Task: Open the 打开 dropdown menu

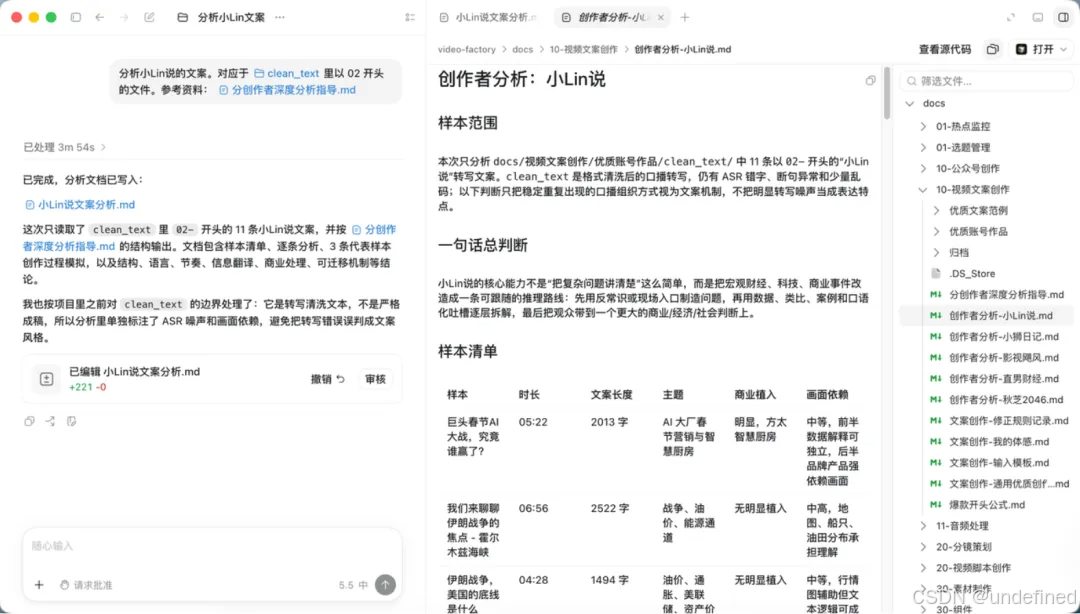Action: [x=1041, y=49]
